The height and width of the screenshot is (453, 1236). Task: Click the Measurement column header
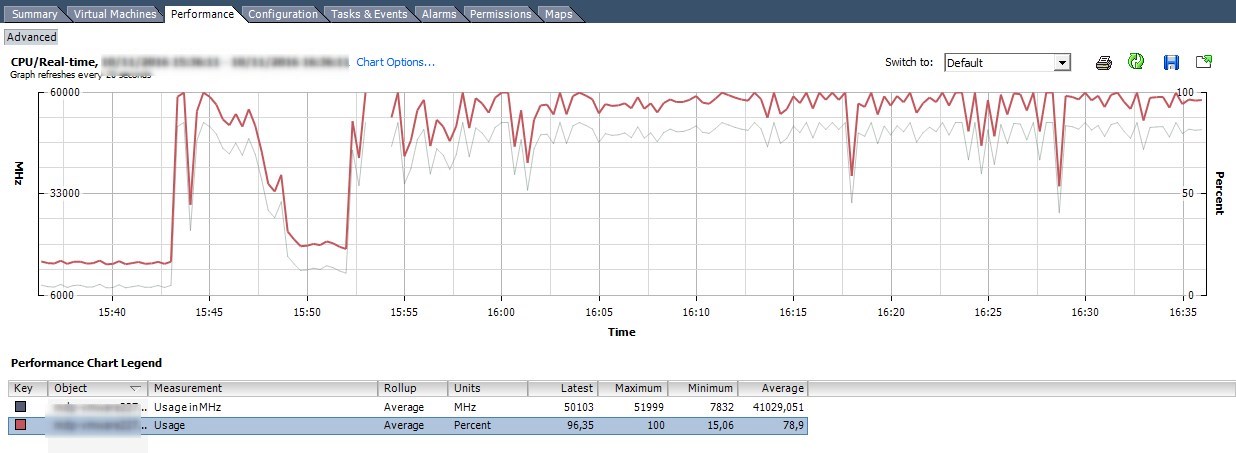coord(263,388)
